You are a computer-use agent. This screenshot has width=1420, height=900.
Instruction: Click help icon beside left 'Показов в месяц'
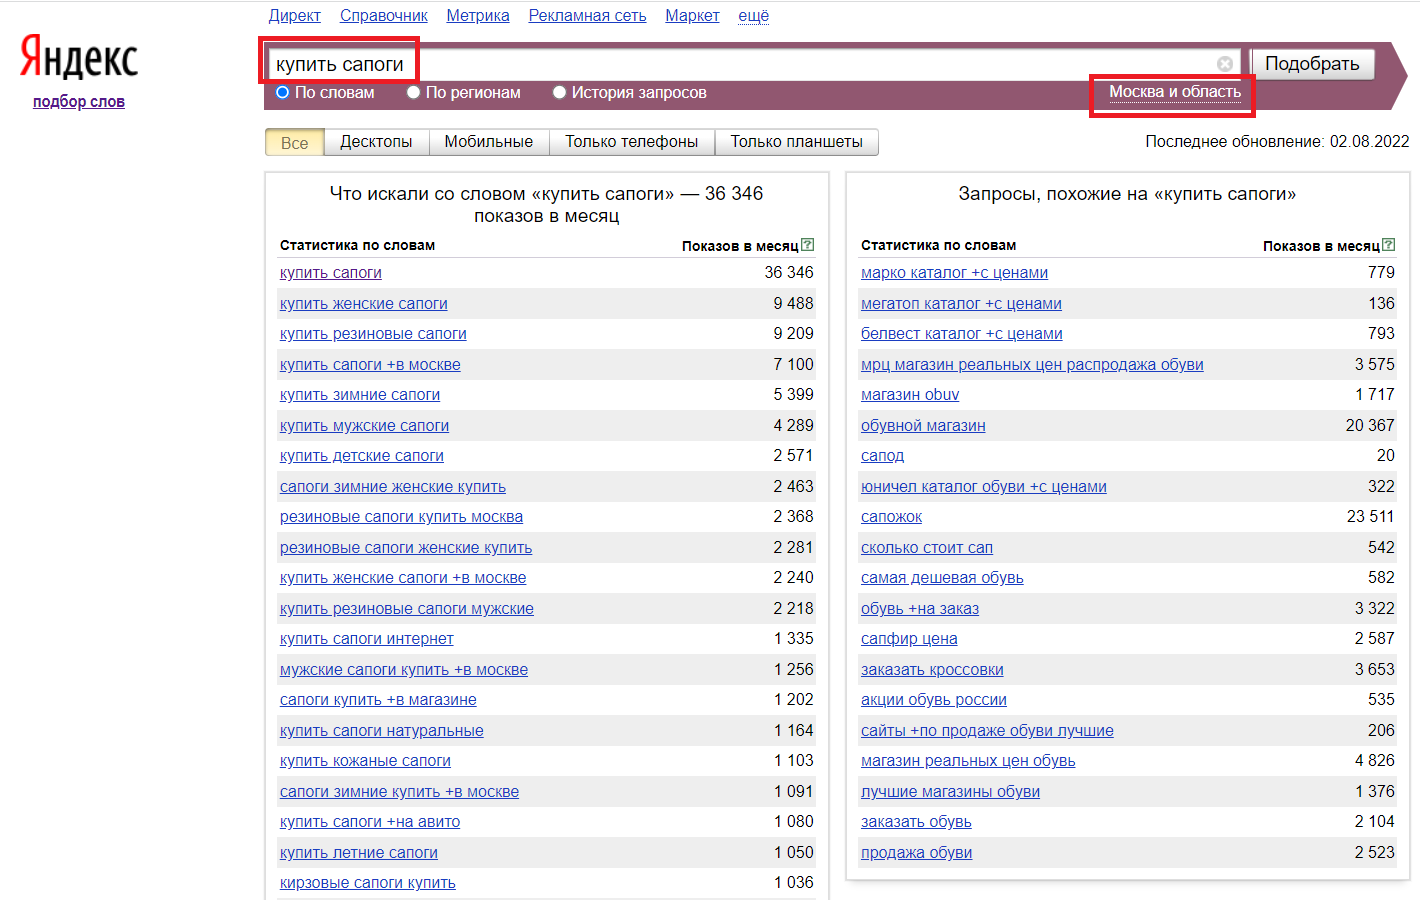click(x=808, y=245)
